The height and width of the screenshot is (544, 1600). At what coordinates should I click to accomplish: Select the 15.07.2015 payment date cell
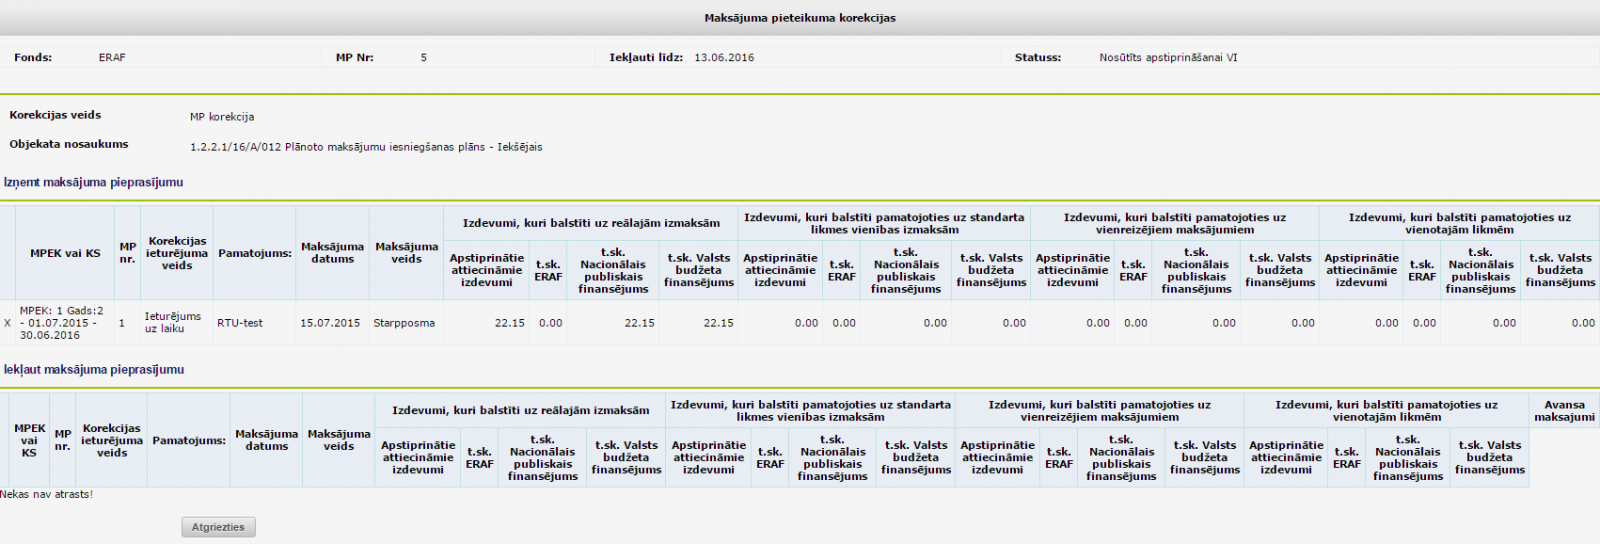click(330, 323)
